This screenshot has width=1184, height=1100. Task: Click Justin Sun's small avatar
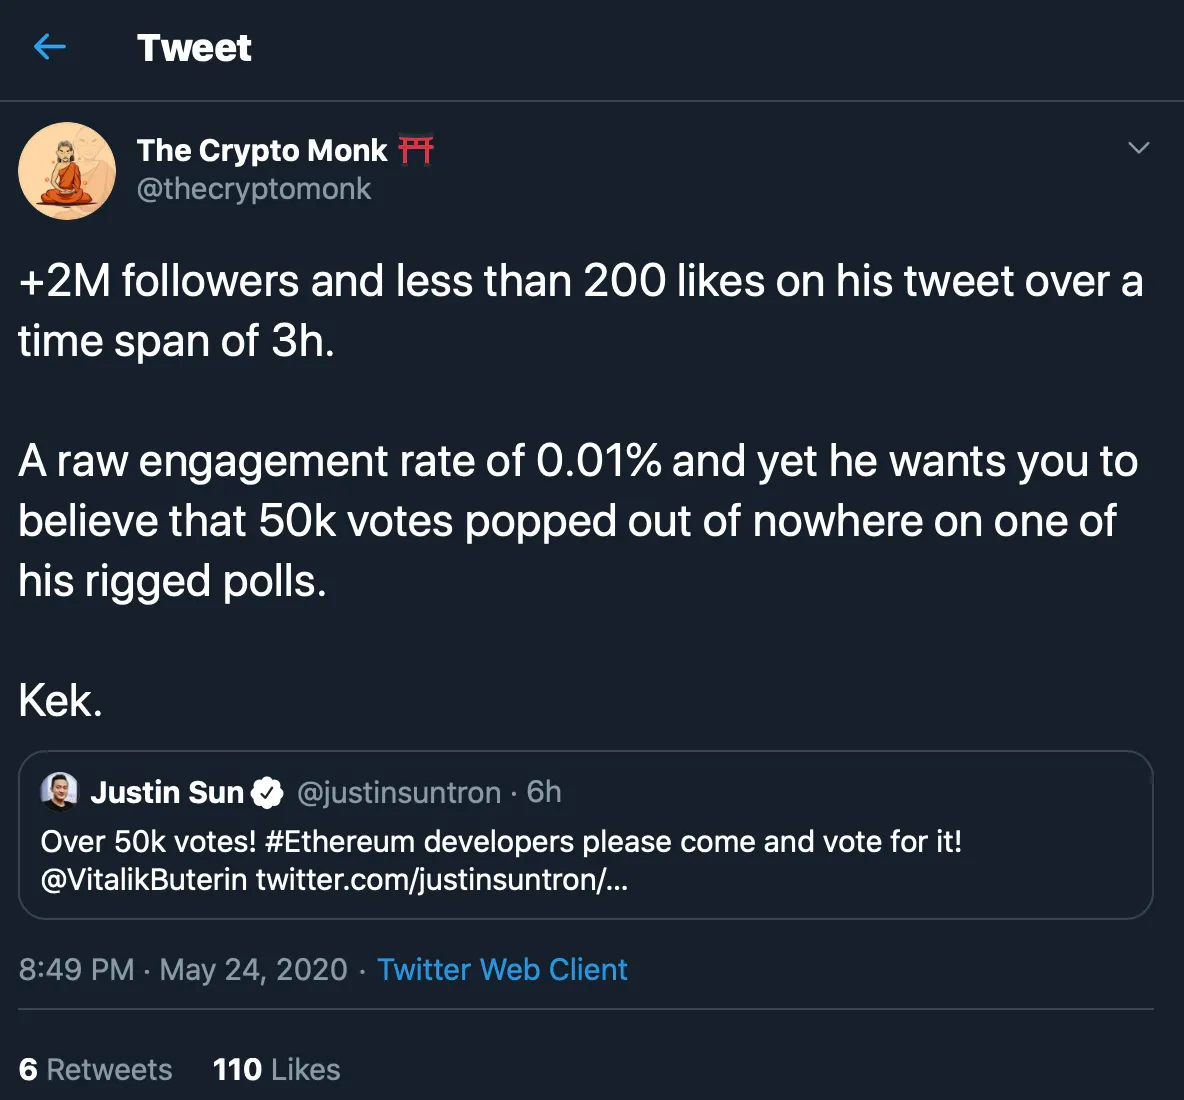click(x=59, y=792)
